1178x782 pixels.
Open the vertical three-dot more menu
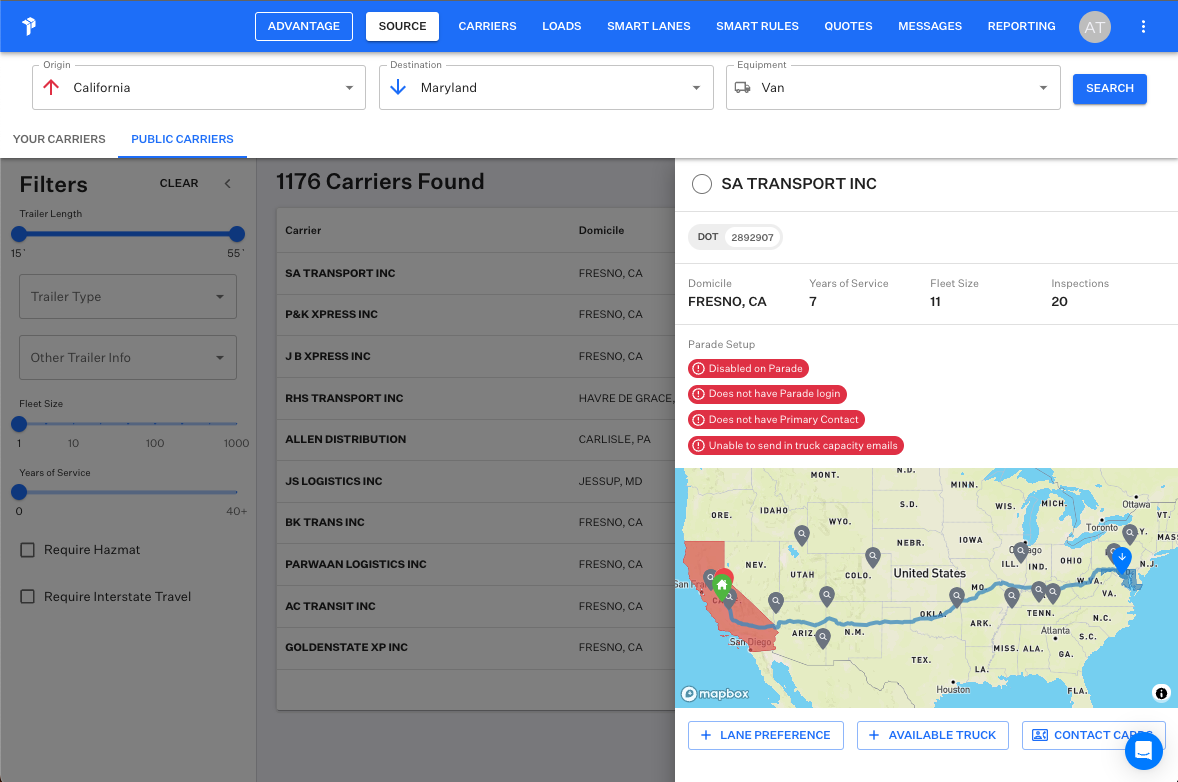(1144, 27)
